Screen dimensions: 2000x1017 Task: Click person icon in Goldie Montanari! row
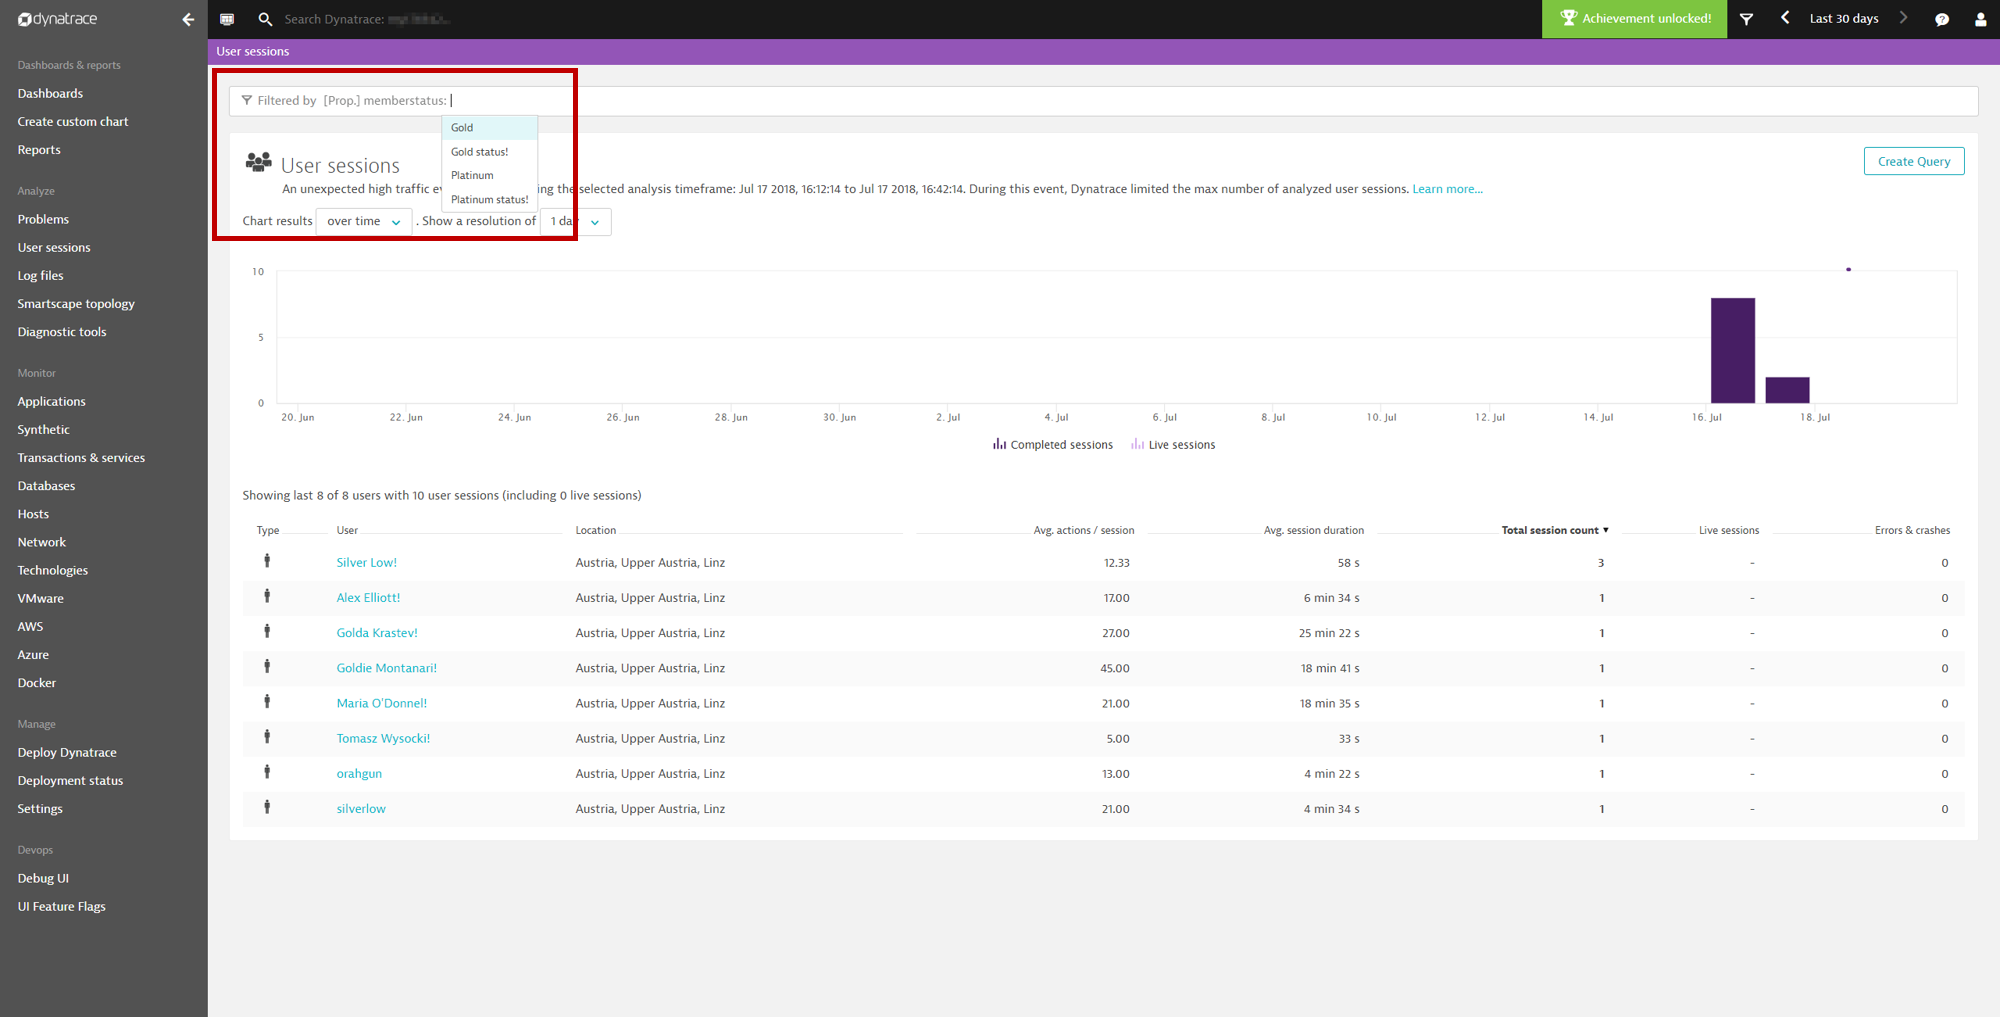(267, 666)
